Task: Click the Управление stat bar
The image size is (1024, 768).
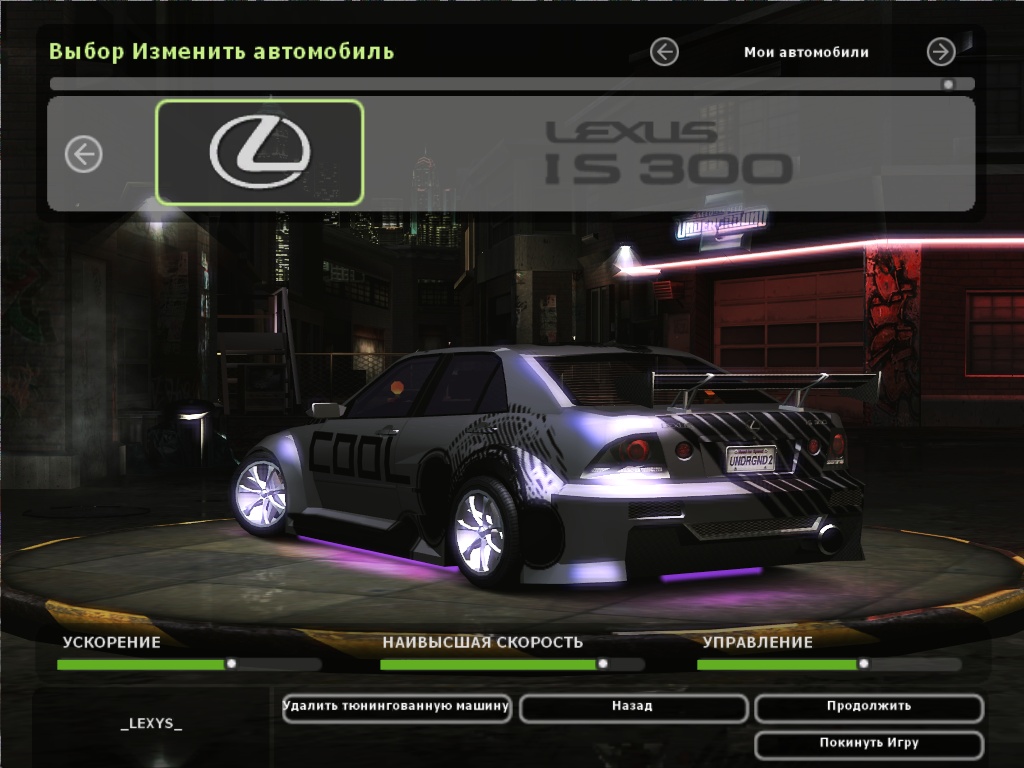Action: pos(829,664)
